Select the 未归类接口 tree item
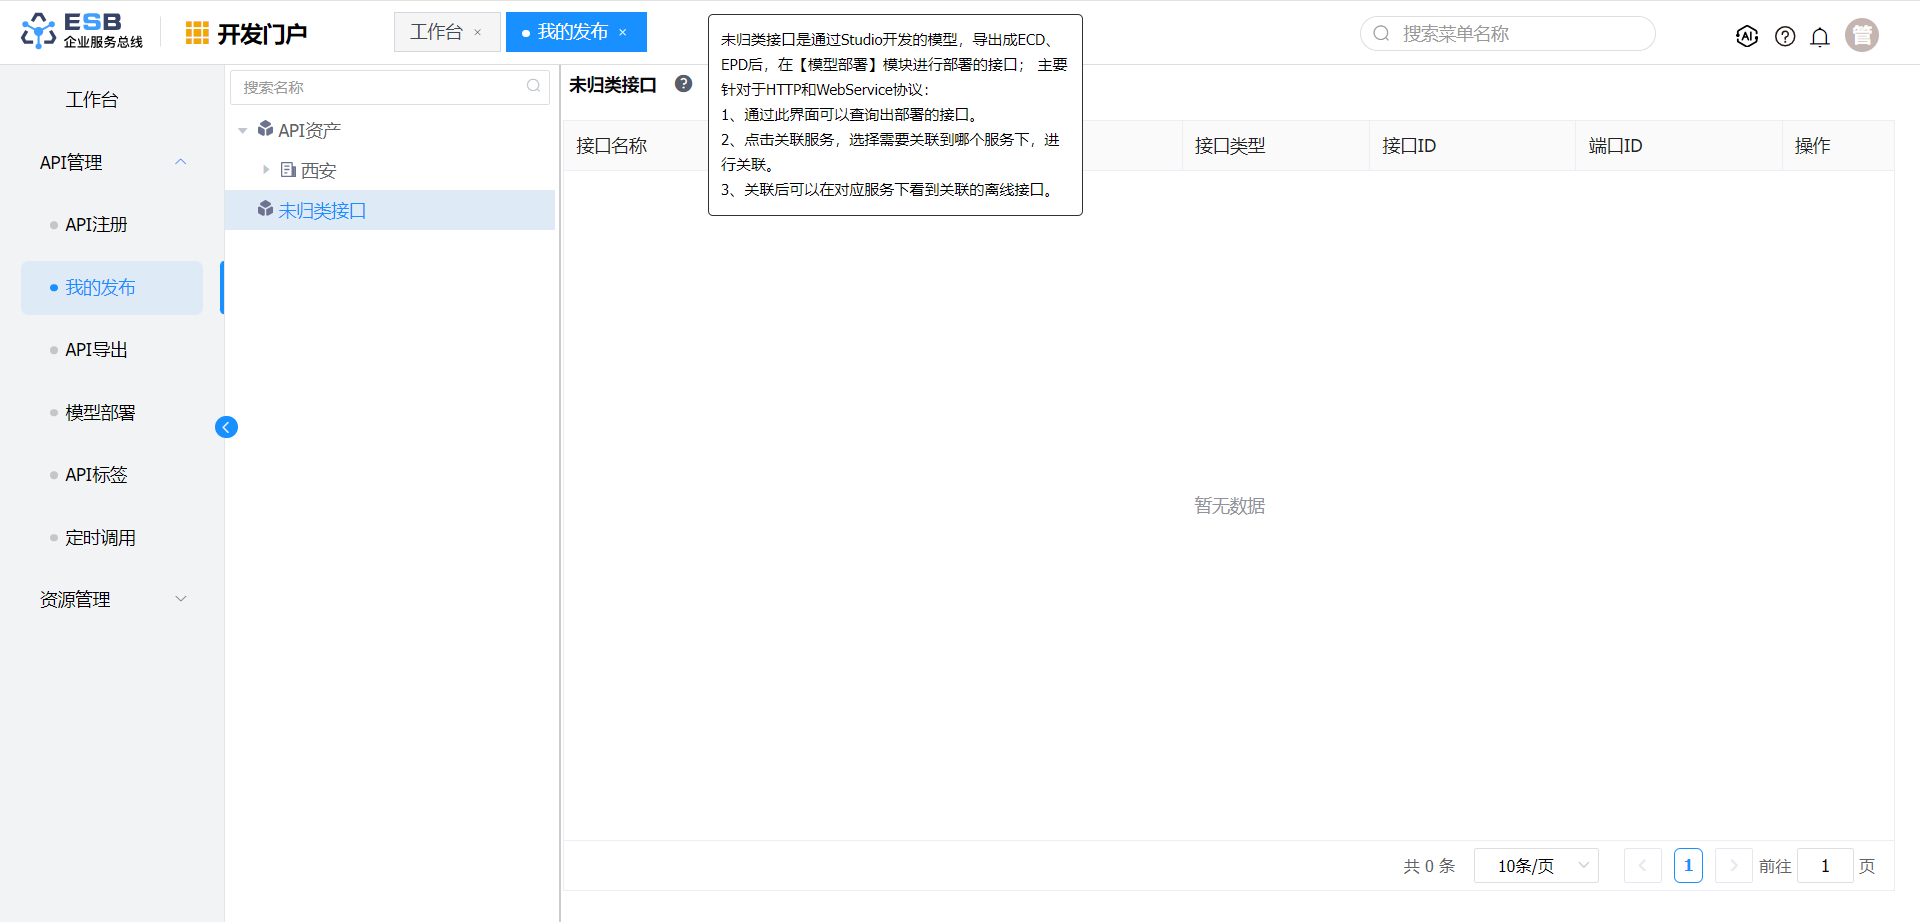The height and width of the screenshot is (922, 1920). click(322, 211)
